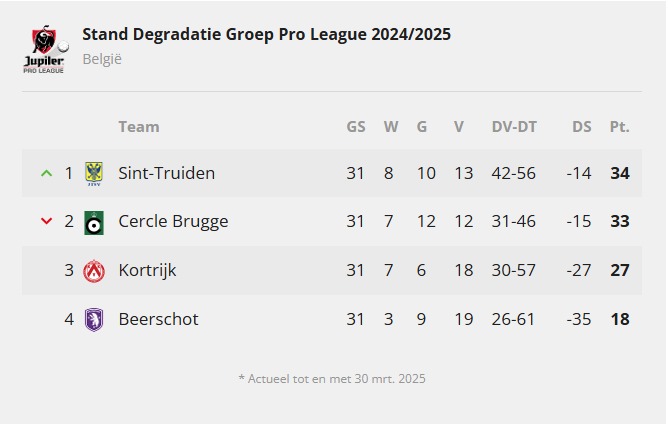Click the Team column header

point(138,127)
